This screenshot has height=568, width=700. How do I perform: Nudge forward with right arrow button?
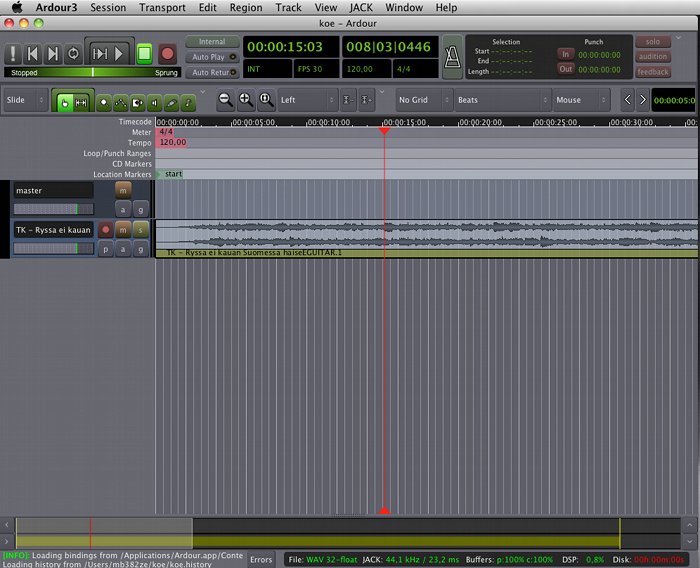click(x=643, y=100)
